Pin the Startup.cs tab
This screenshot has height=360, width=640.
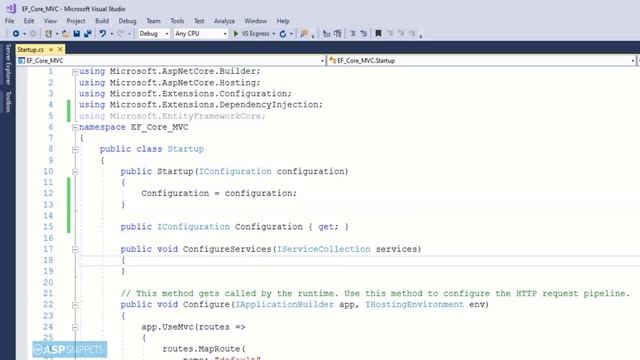pyautogui.click(x=51, y=49)
